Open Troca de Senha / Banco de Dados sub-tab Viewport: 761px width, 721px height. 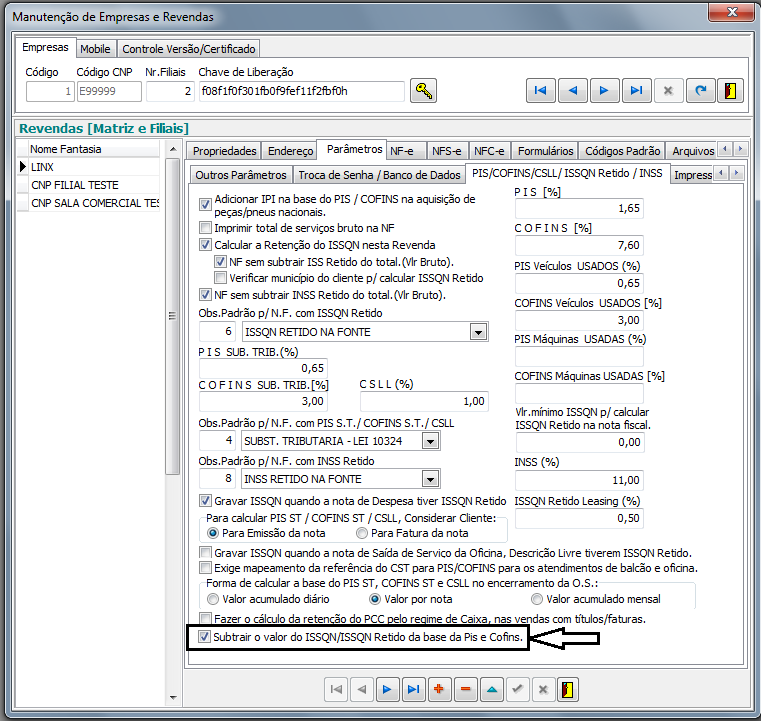pos(379,175)
